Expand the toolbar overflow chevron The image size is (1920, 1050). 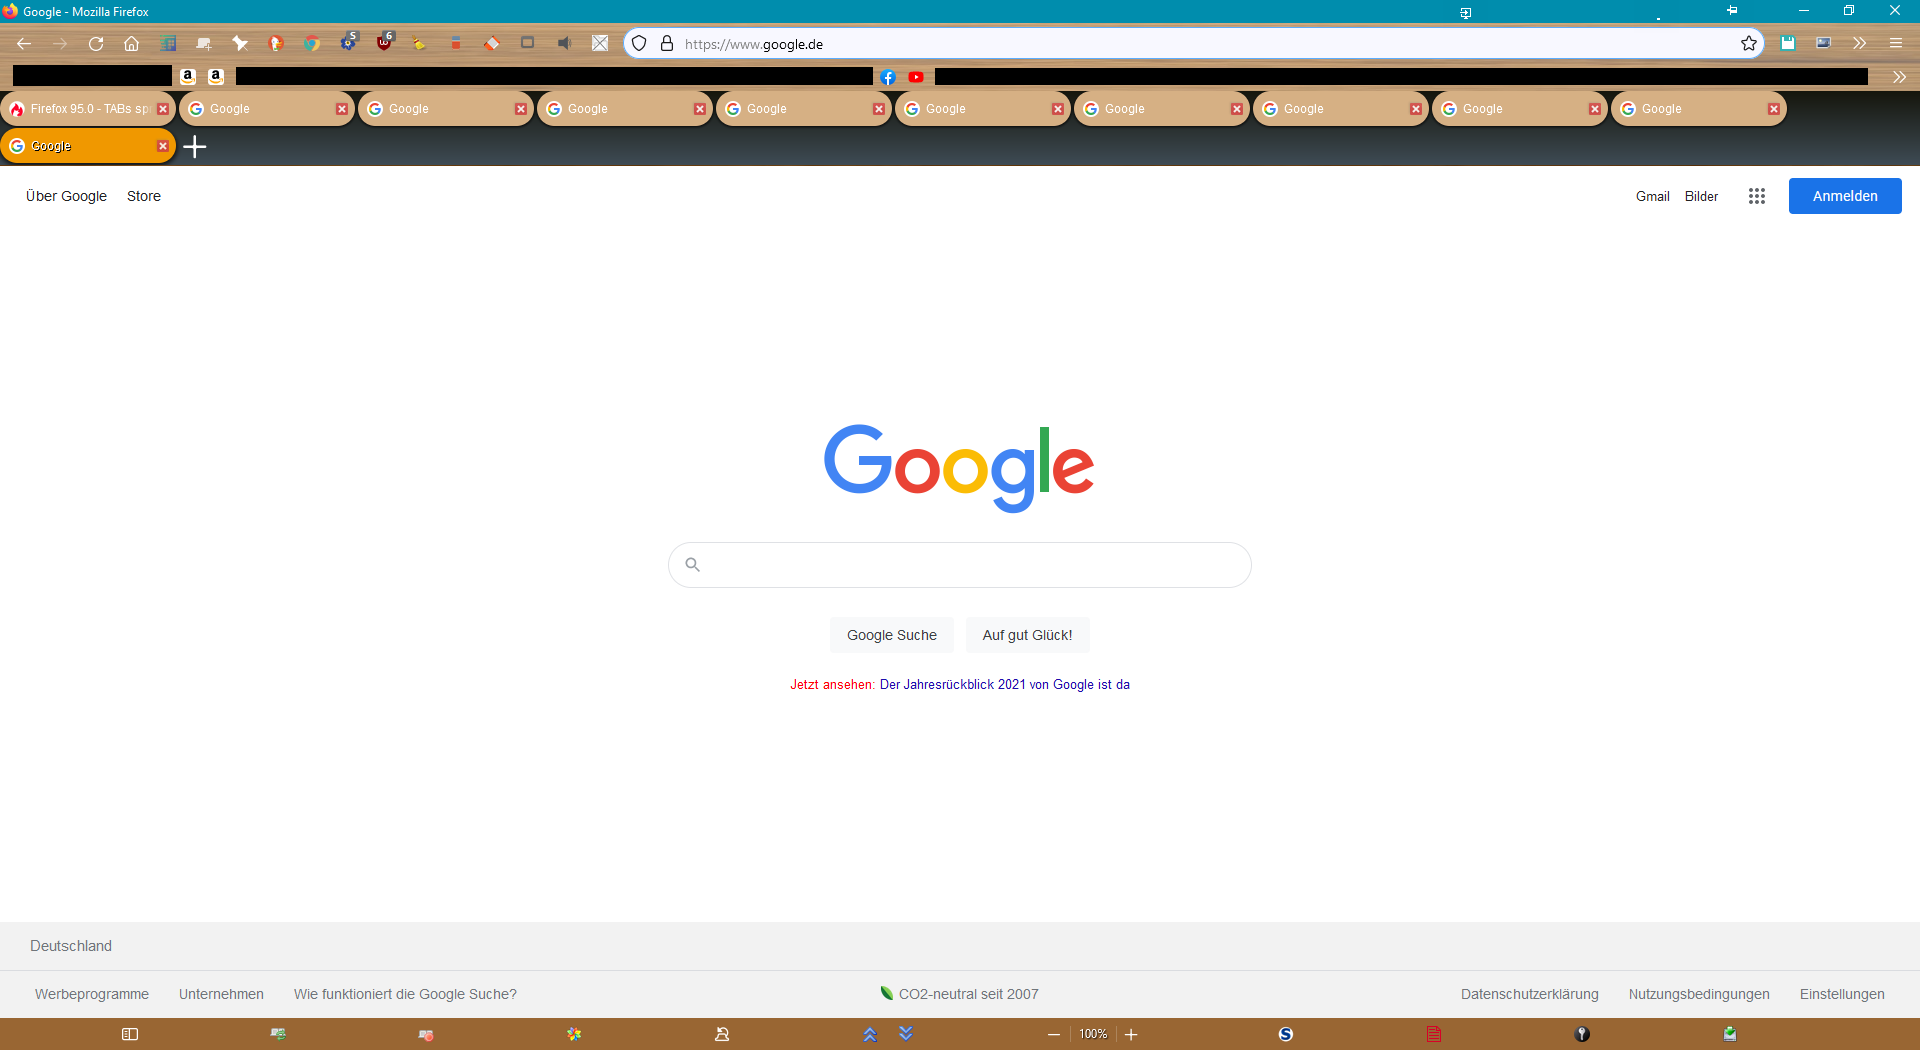coord(1860,44)
